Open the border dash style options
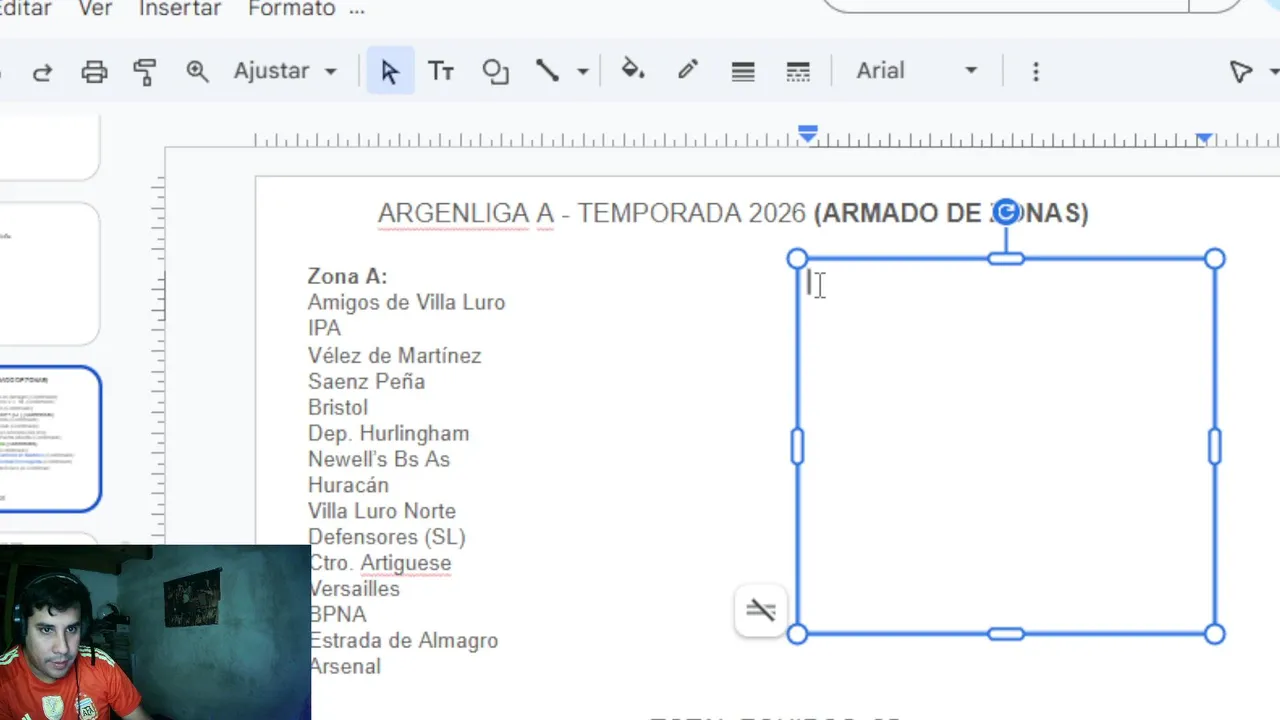The image size is (1280, 720). click(x=798, y=71)
